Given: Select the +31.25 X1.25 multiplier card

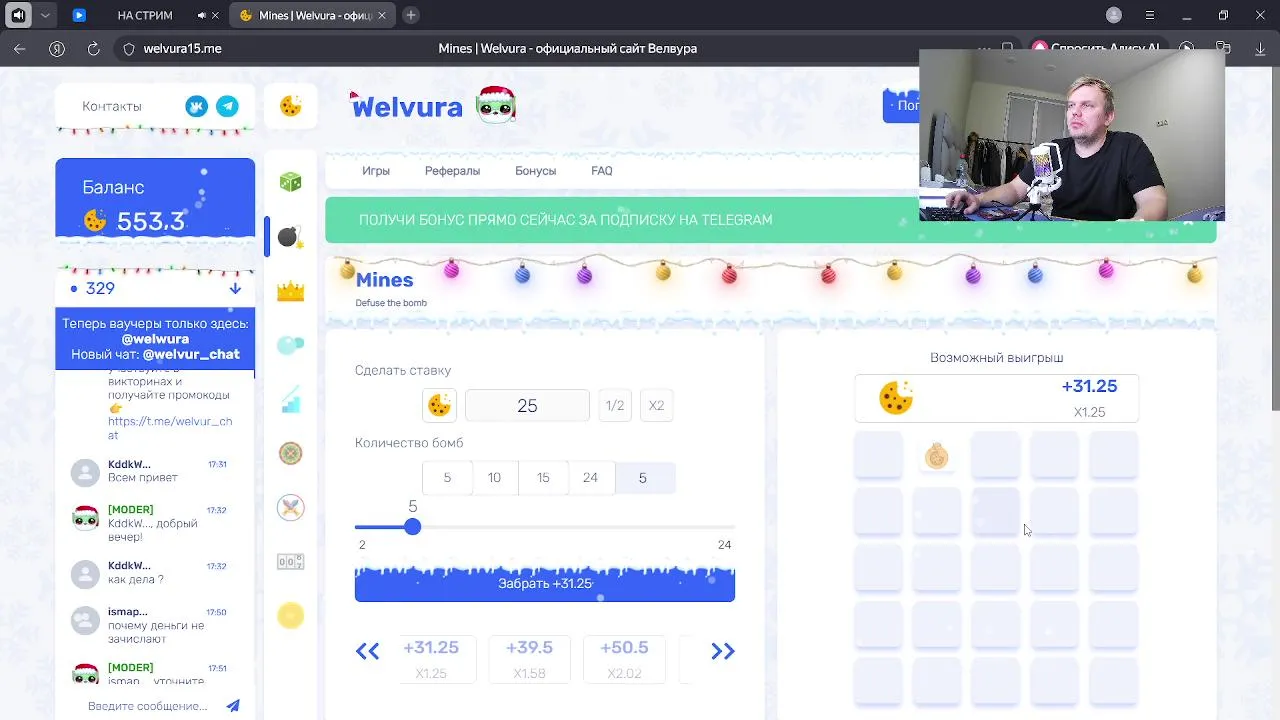Looking at the screenshot, I should tap(431, 658).
